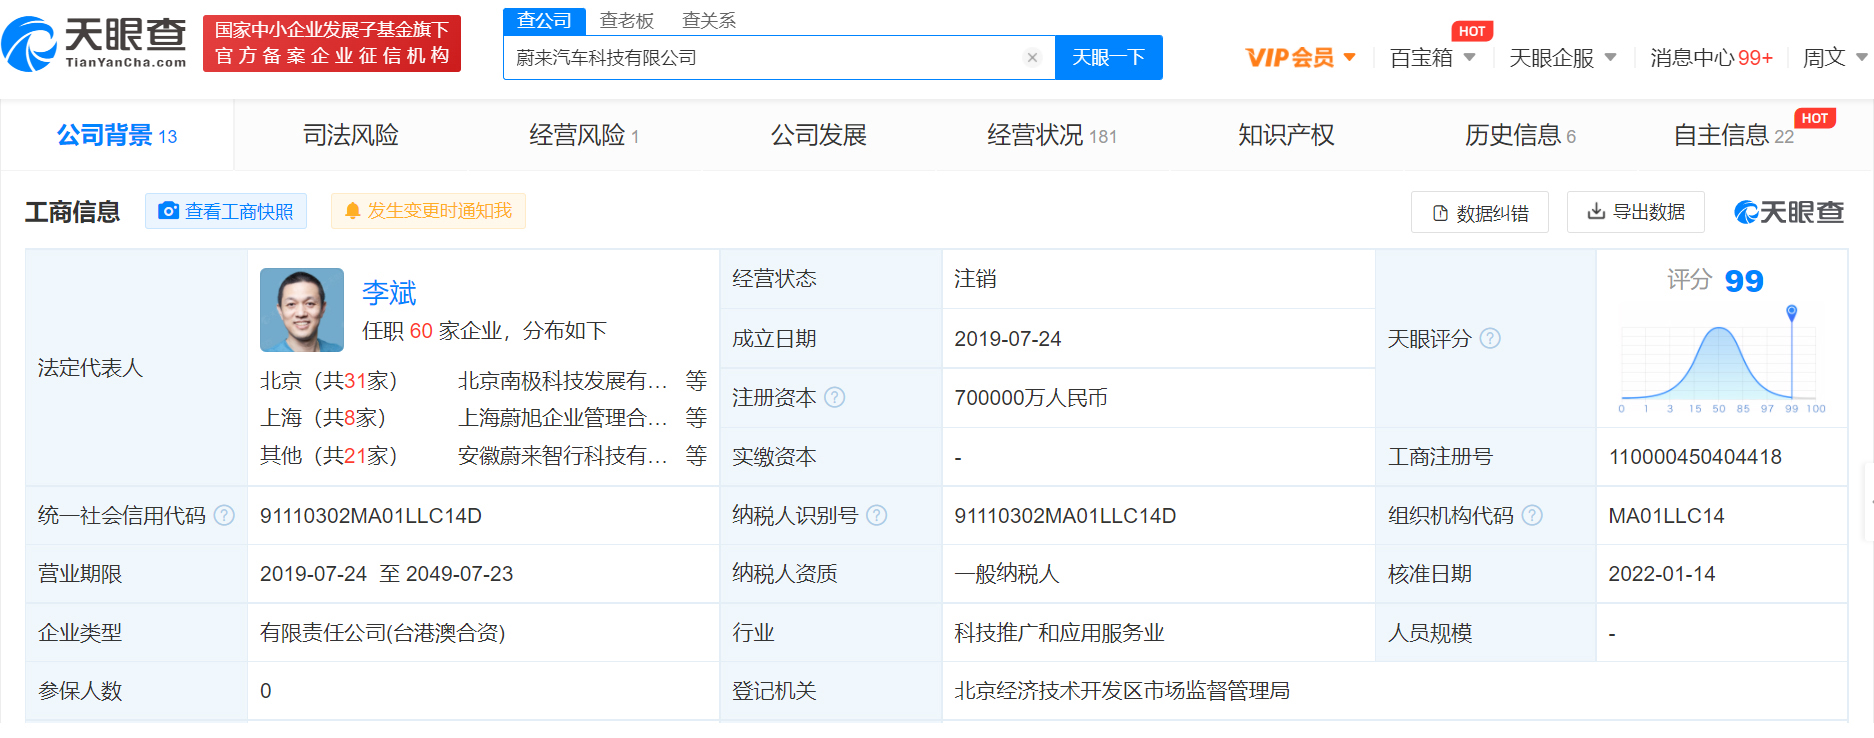Image resolution: width=1874 pixels, height=738 pixels.
Task: Open the VIP会员 dropdown
Action: pos(1300,58)
